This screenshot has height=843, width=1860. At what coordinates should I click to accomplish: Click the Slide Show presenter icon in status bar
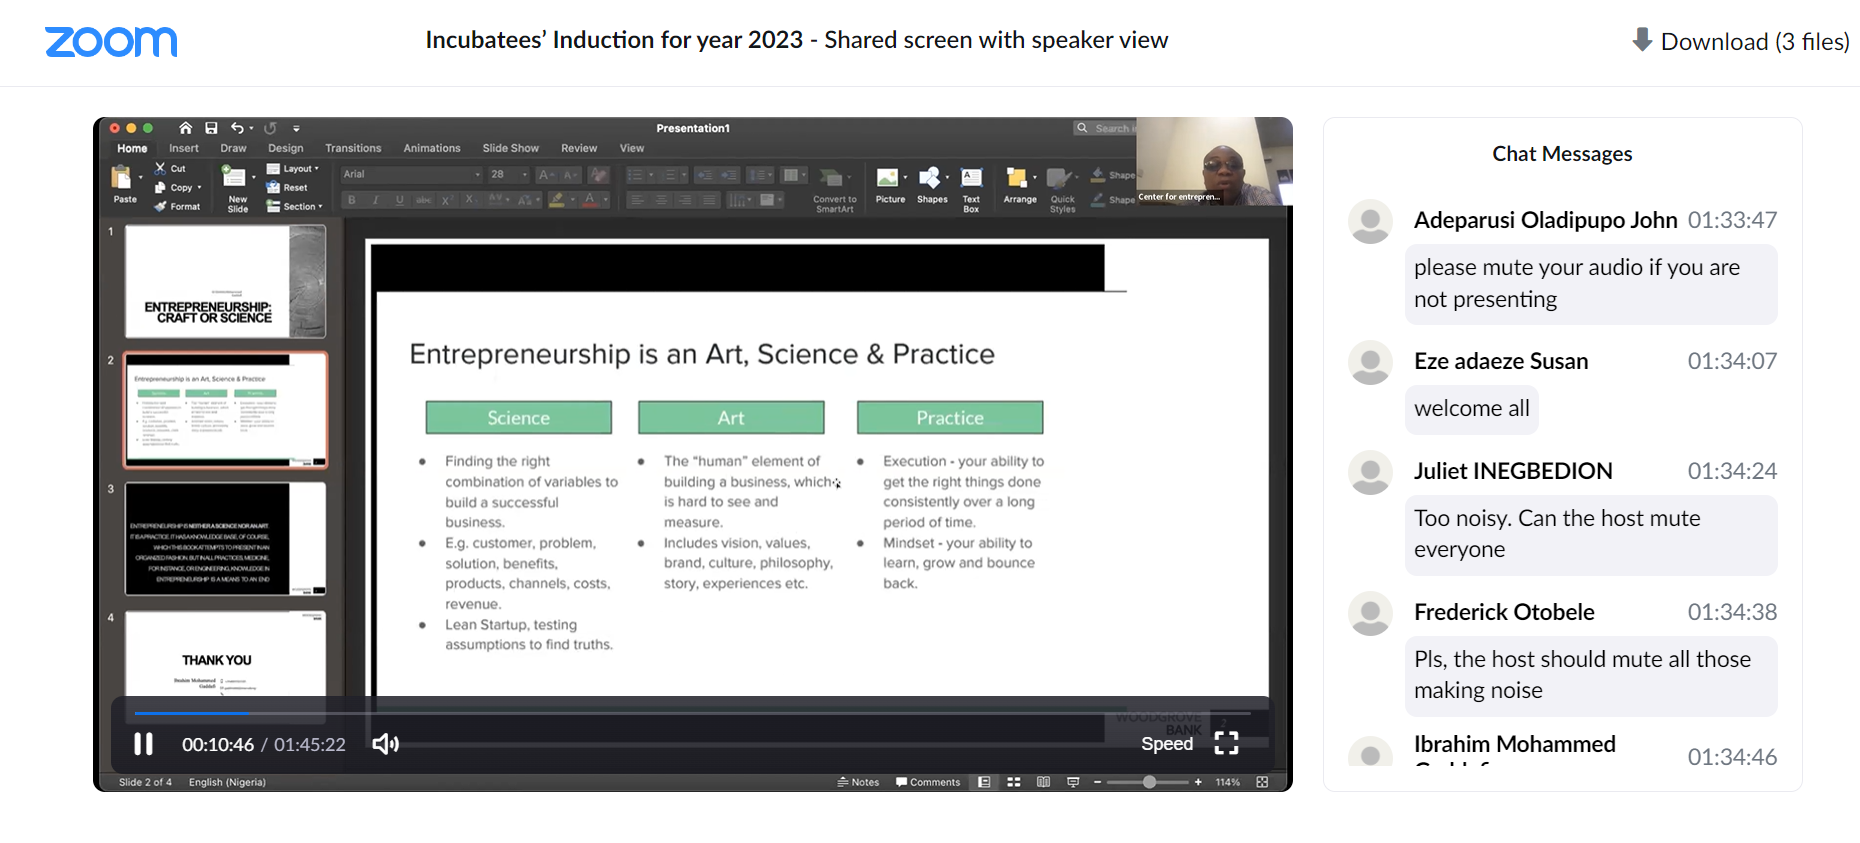[1073, 782]
